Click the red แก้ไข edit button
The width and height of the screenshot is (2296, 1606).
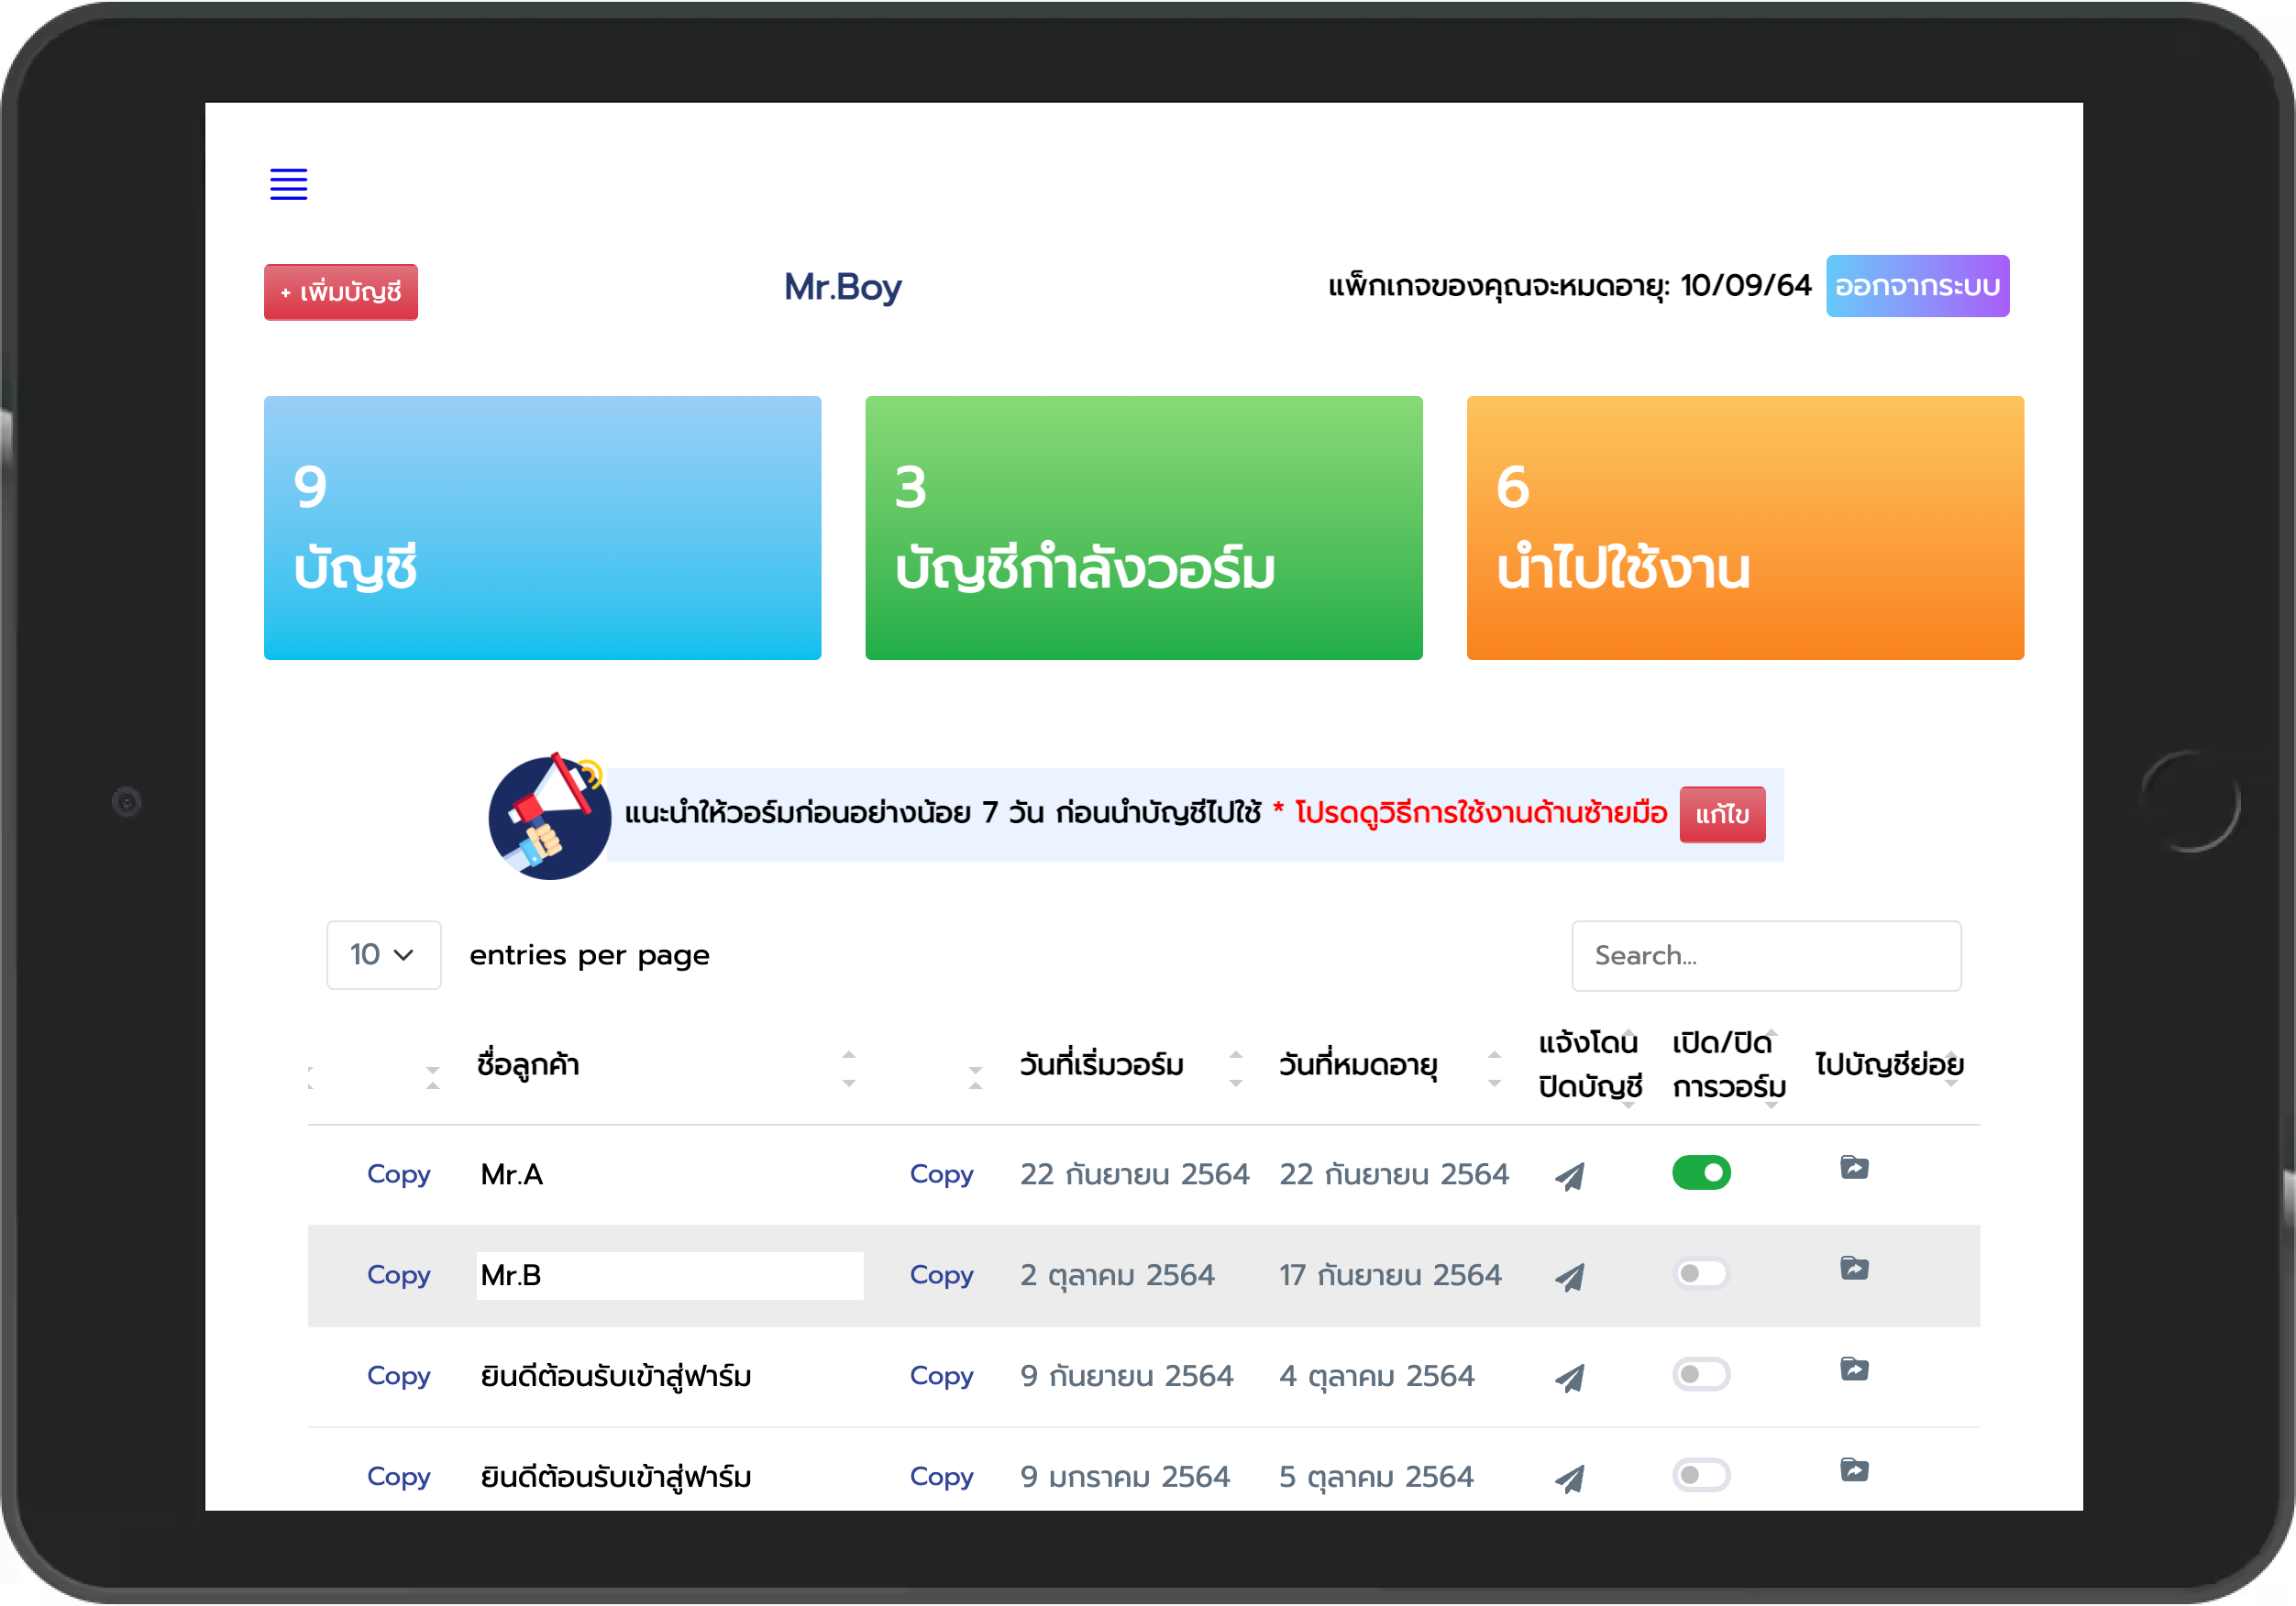coord(1722,815)
